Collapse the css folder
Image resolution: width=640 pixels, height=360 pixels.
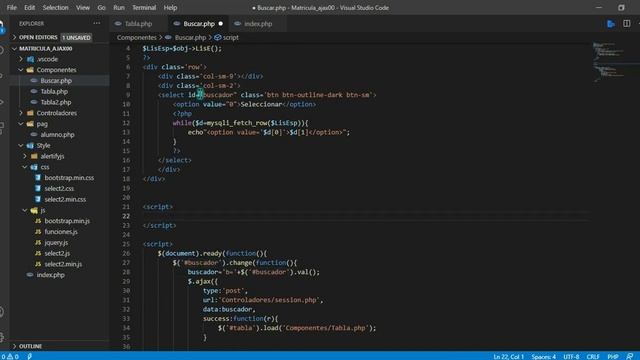[x=45, y=167]
